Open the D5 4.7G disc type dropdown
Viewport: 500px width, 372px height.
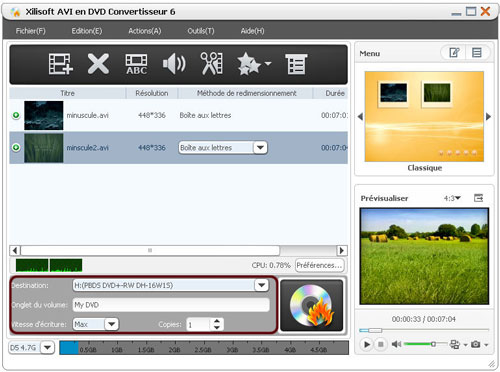47,347
